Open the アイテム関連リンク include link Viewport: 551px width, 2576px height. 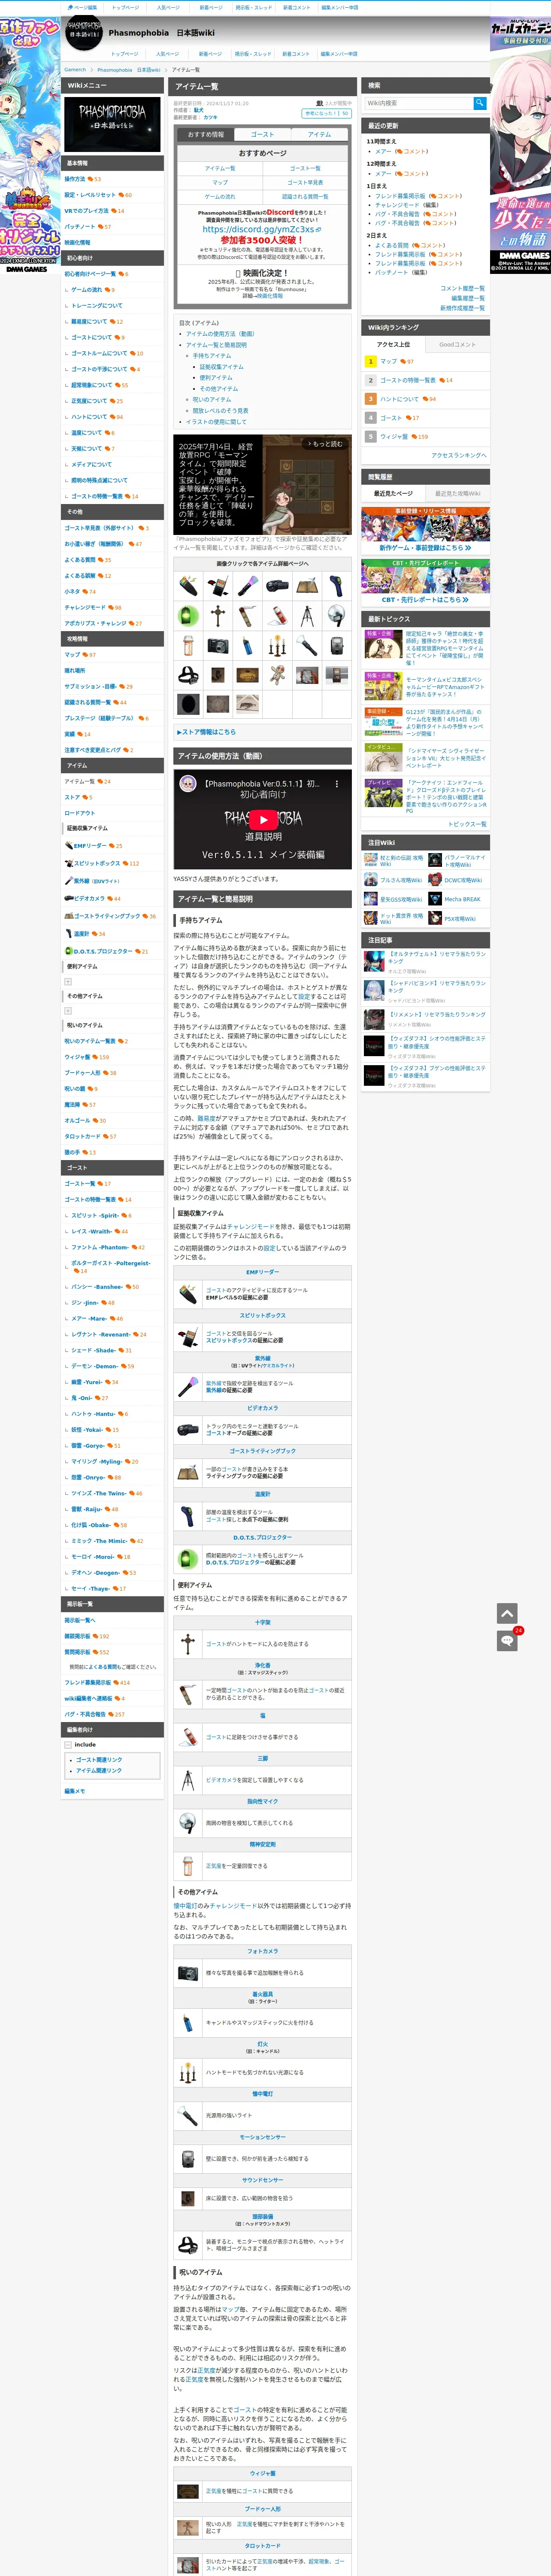[99, 1770]
